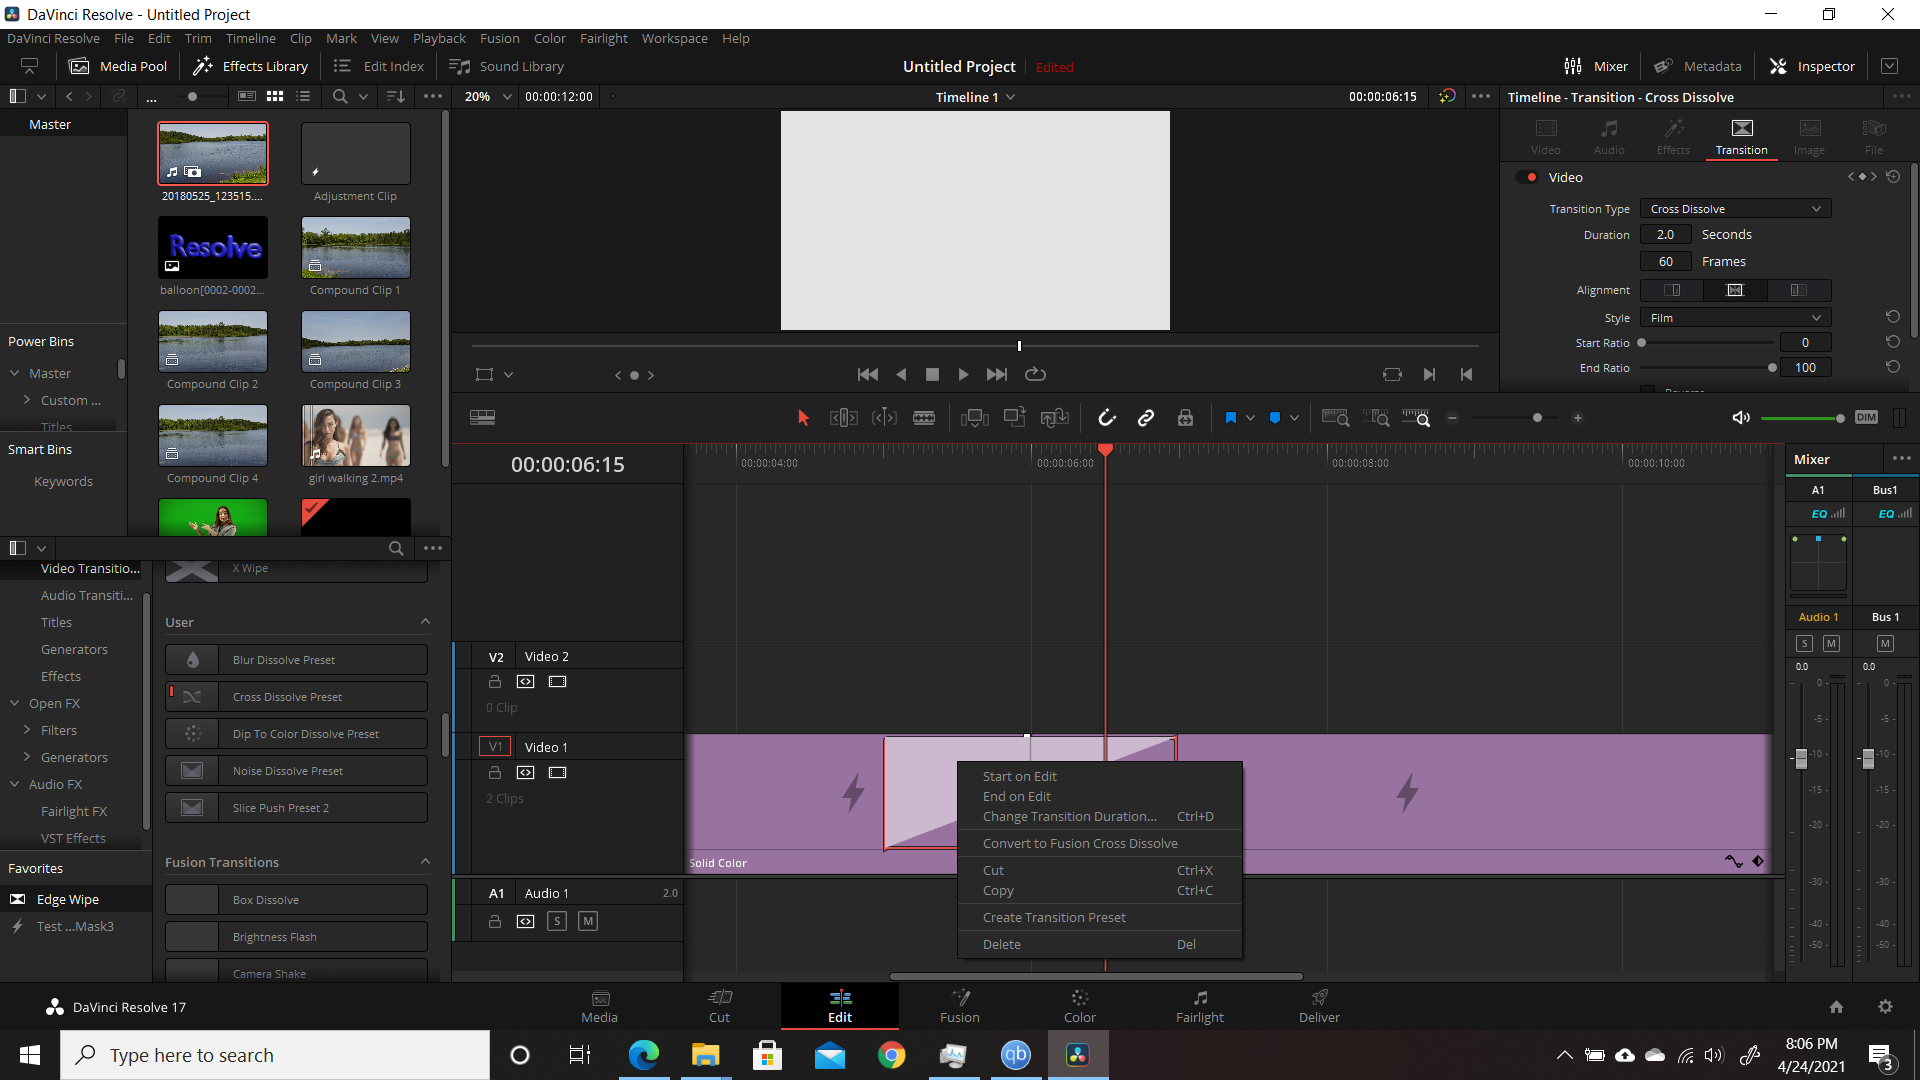Select the arrow Selection Mode tool
Screen dimensions: 1920x1080
tap(803, 418)
